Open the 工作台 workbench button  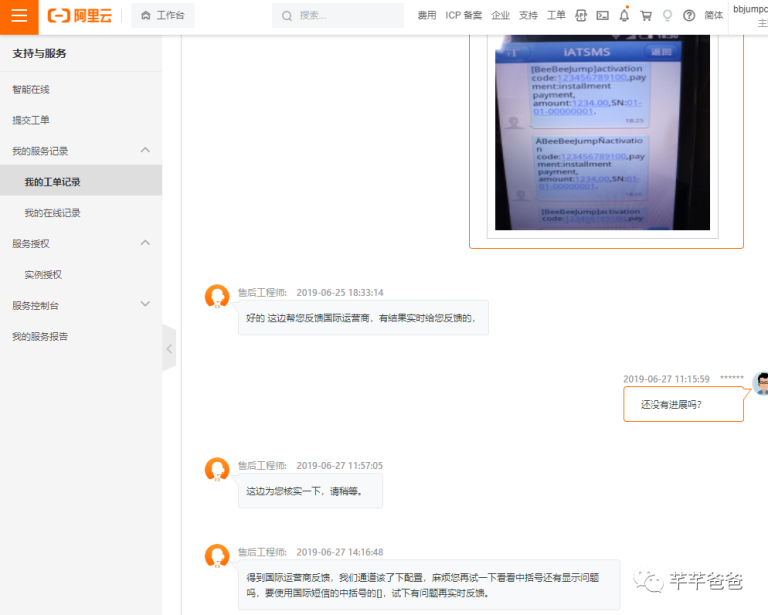click(x=163, y=16)
